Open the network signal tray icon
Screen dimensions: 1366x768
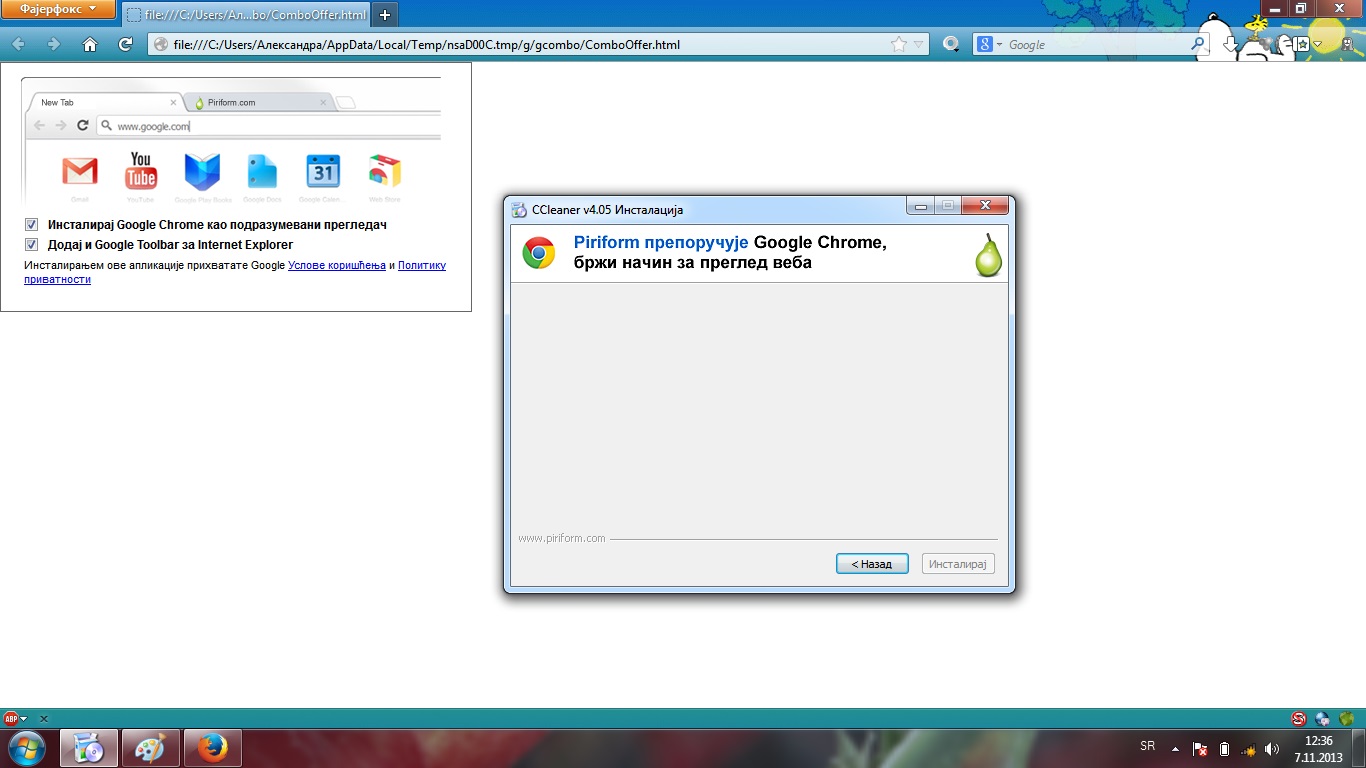pyautogui.click(x=1249, y=749)
